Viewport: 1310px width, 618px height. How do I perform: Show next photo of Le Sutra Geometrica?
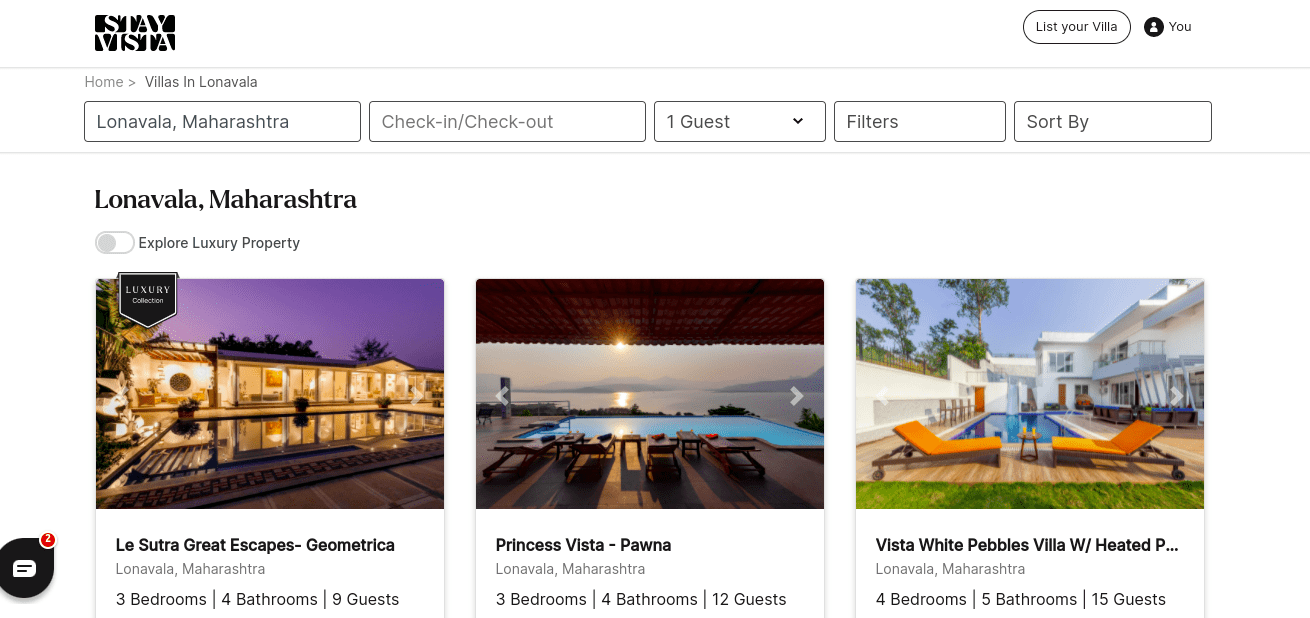[x=417, y=396]
